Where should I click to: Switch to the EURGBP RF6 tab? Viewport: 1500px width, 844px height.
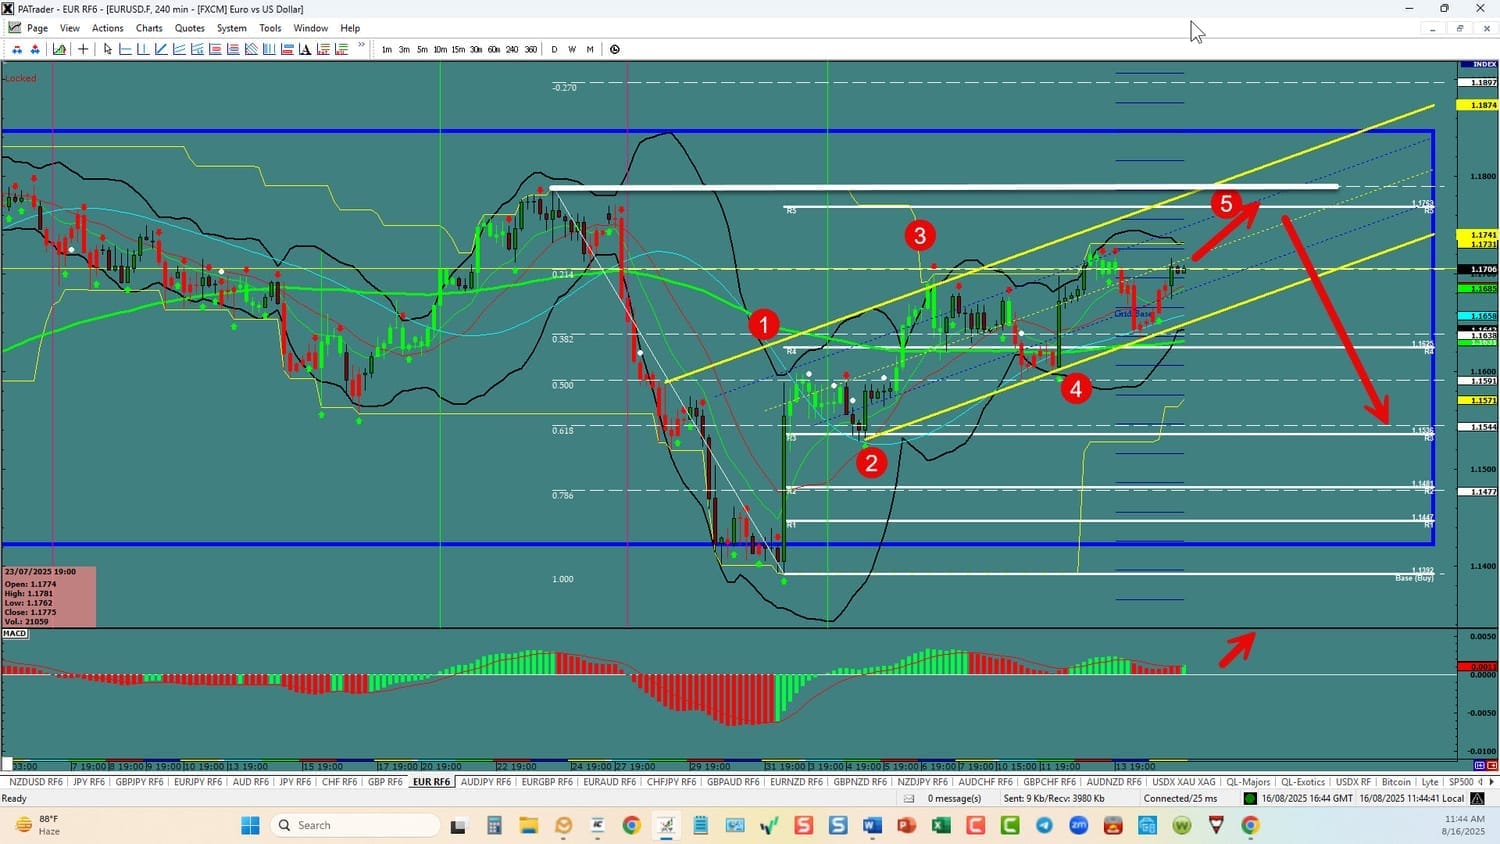547,782
